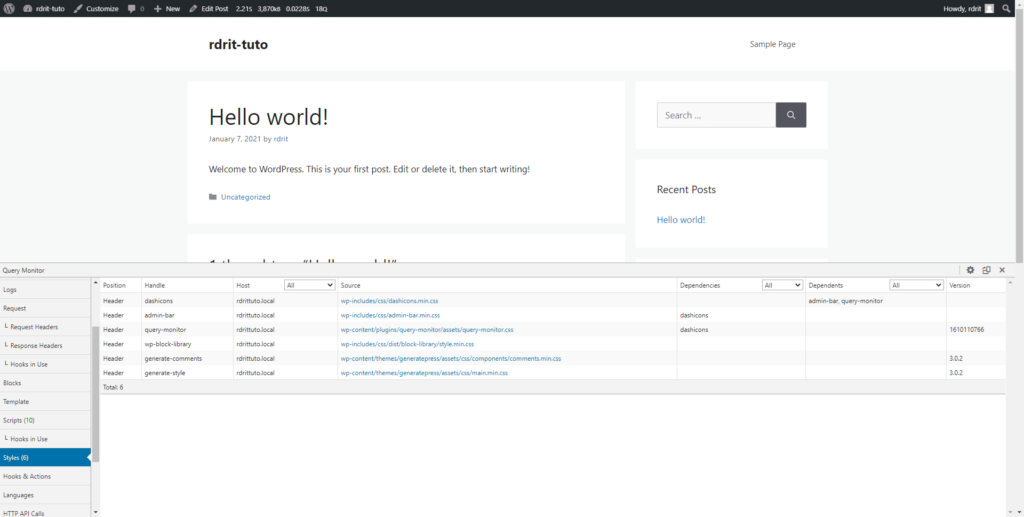Click the + New item in admin bar

(x=167, y=8)
